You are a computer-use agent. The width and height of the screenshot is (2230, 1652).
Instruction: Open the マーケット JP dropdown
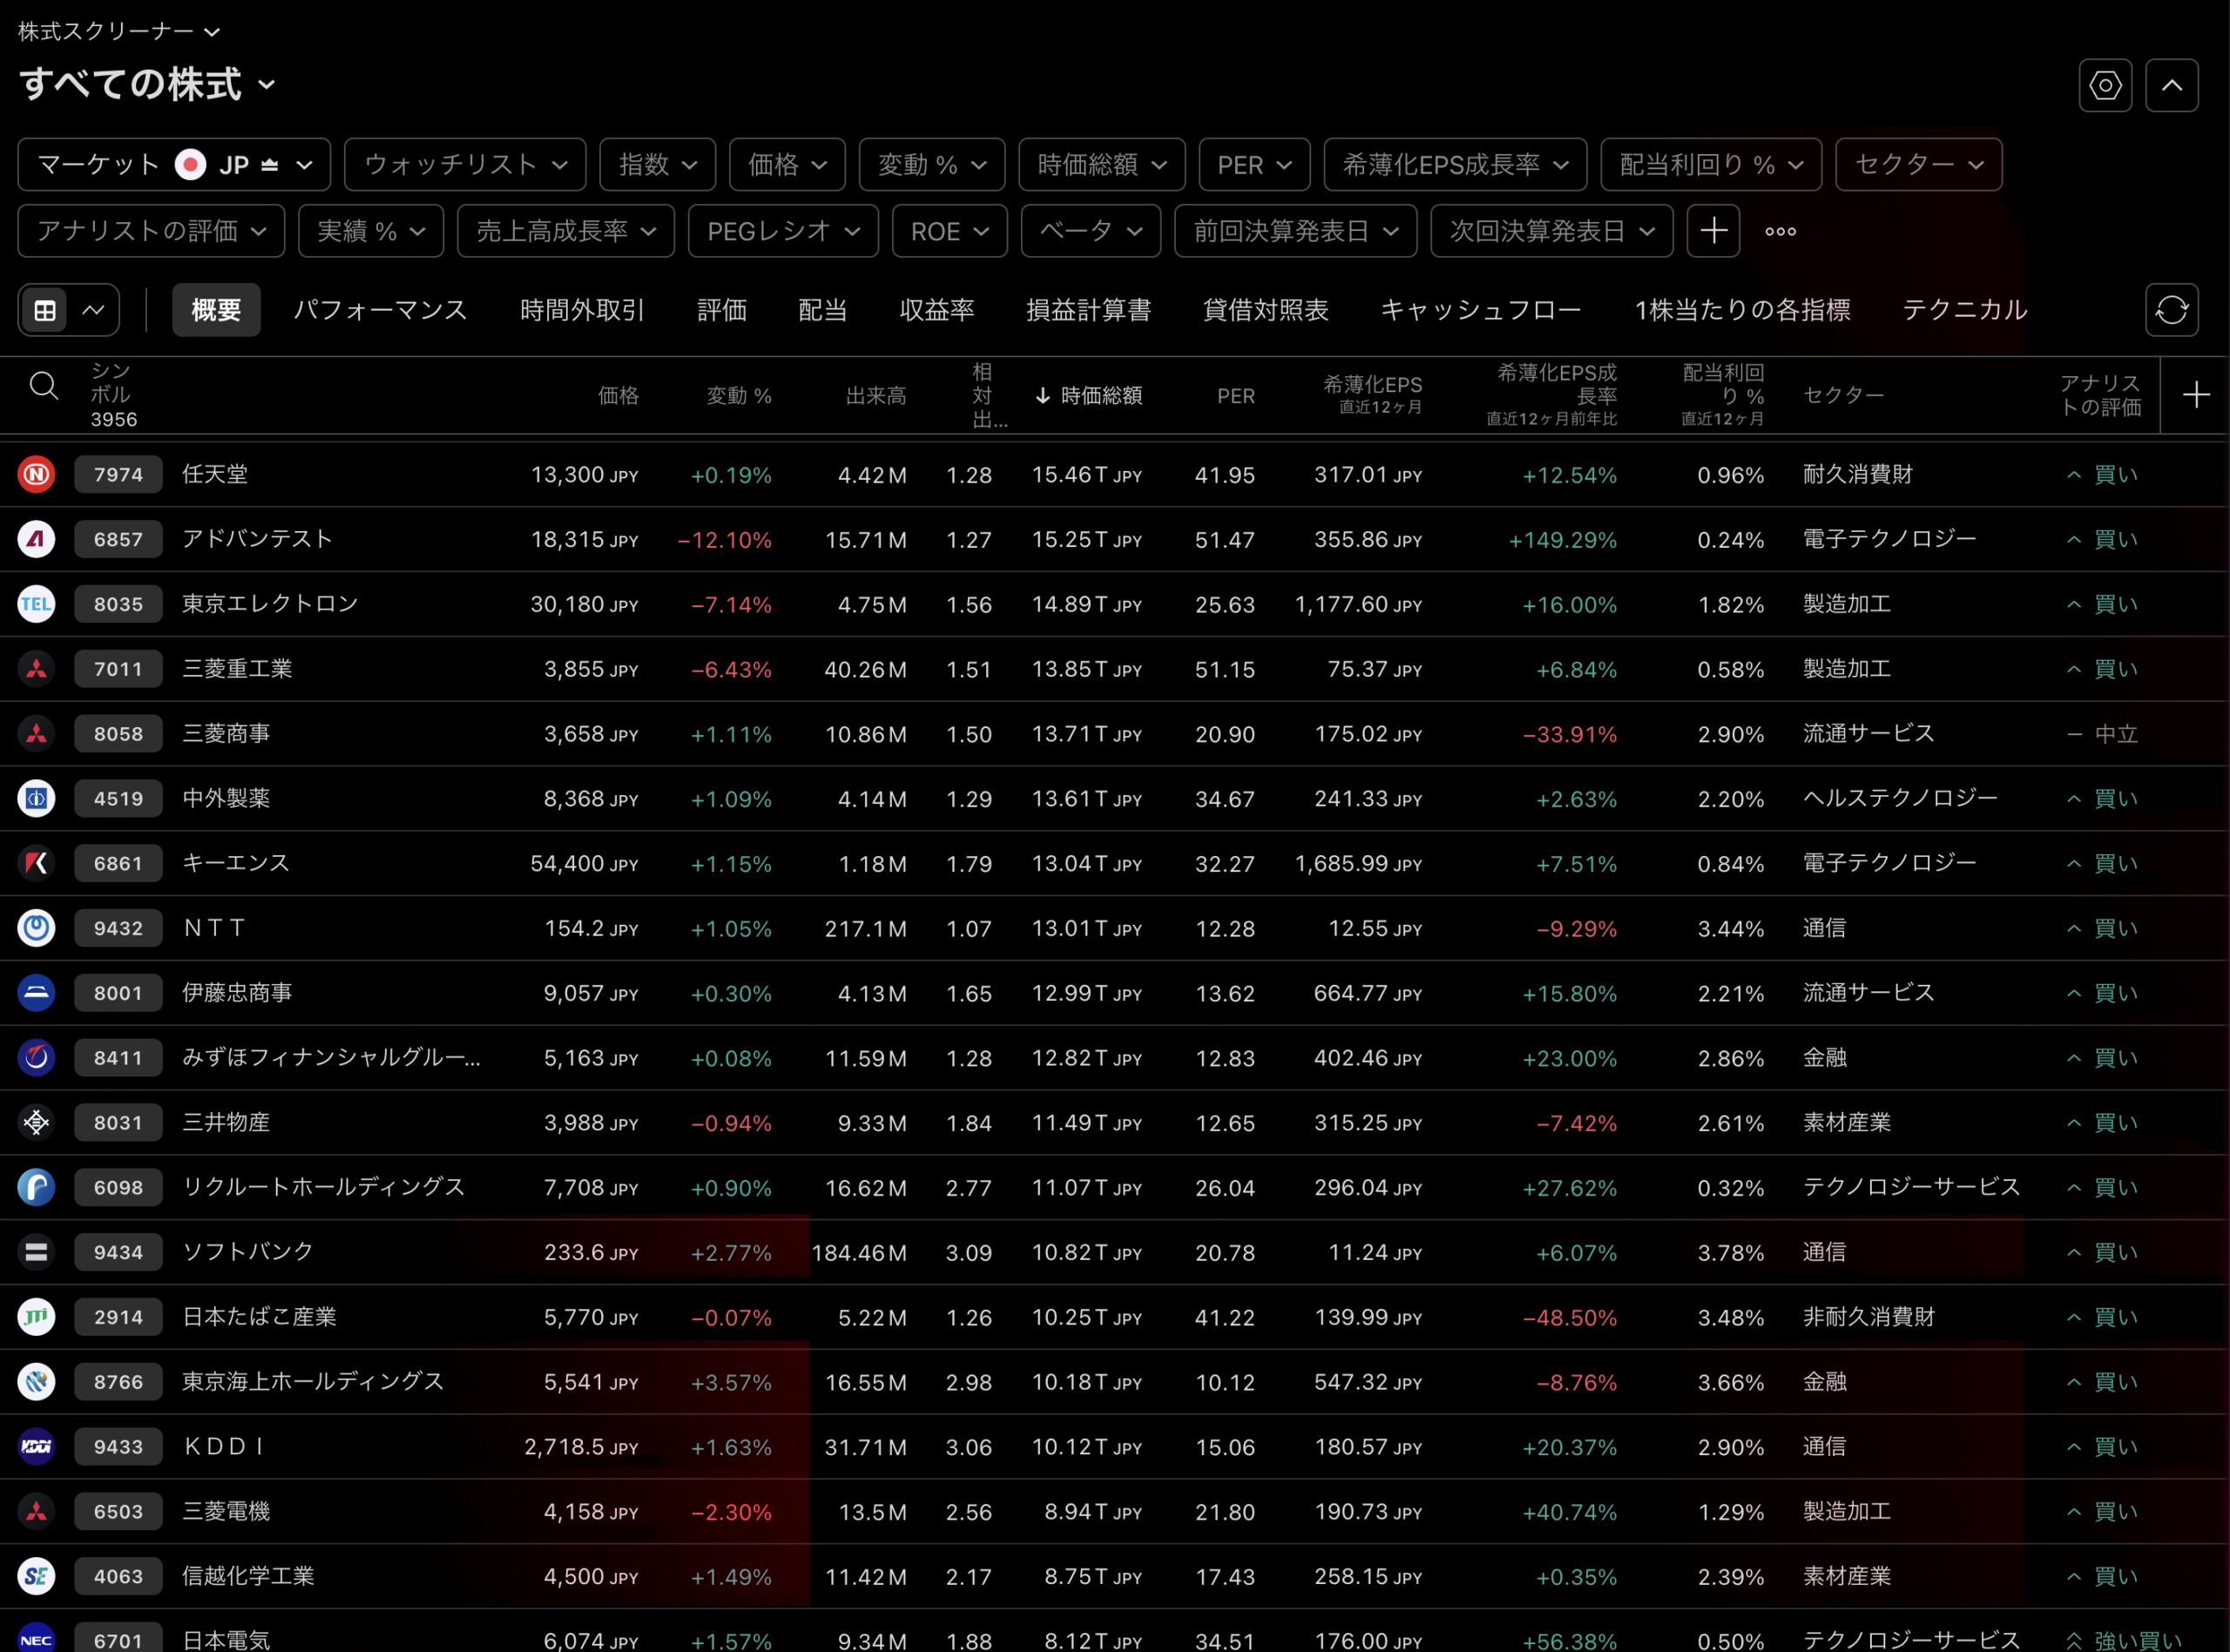pos(174,164)
